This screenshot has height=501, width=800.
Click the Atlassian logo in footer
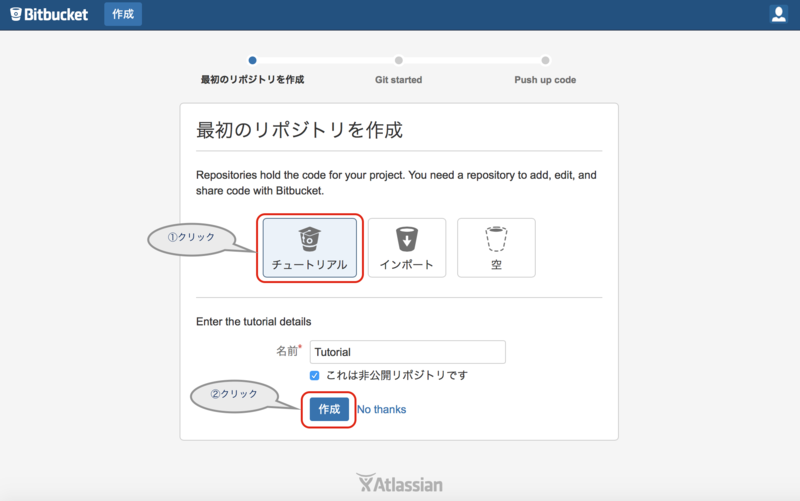(x=399, y=483)
